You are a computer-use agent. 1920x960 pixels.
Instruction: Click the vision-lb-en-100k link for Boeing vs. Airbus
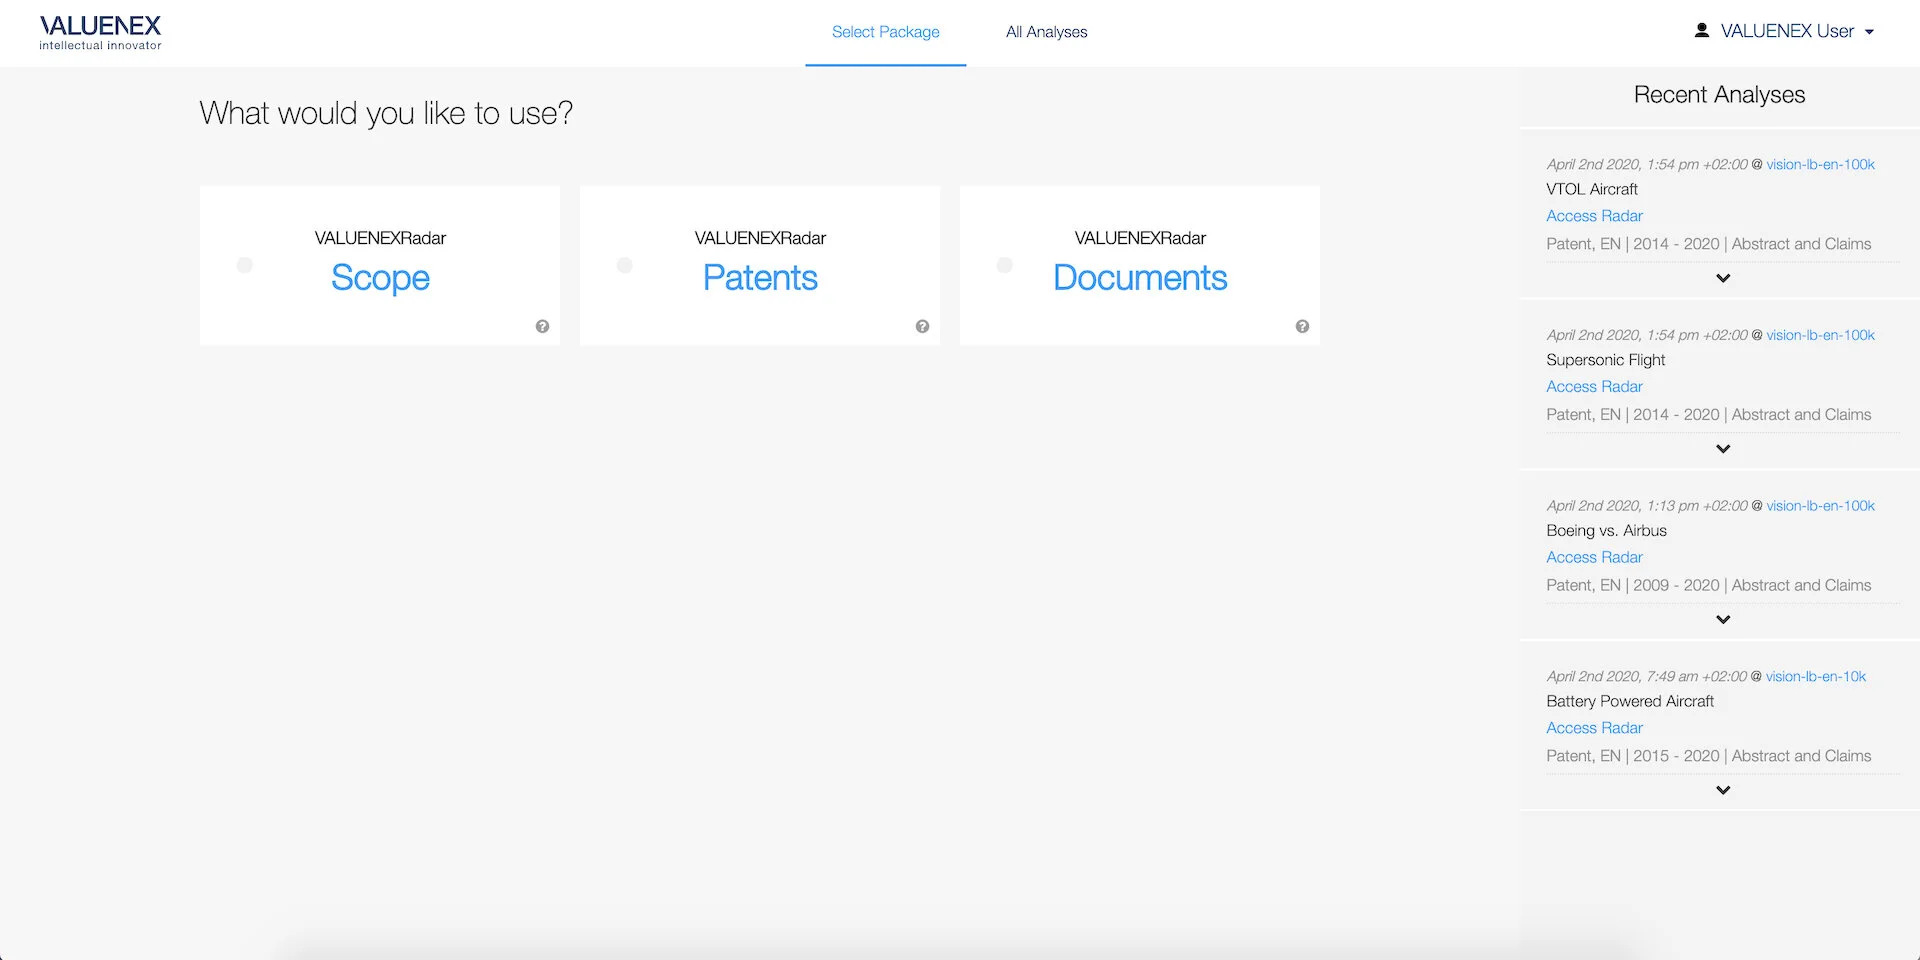[1820, 505]
